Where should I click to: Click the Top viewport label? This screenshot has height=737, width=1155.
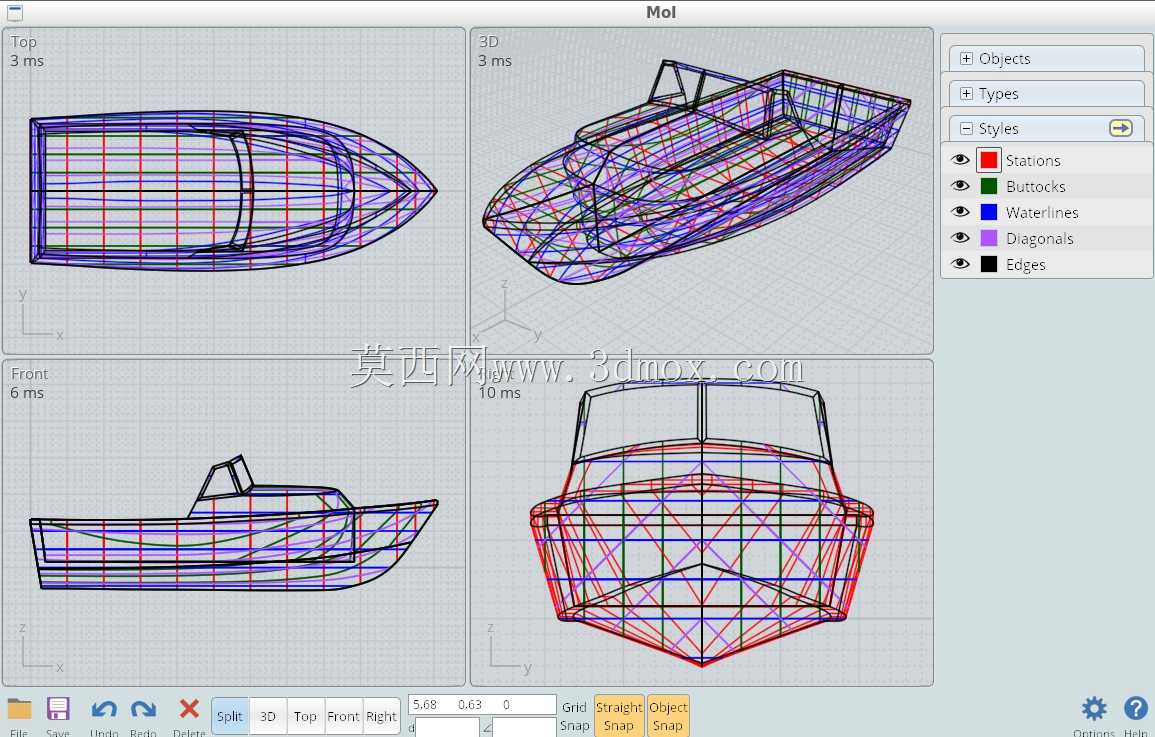(x=24, y=43)
